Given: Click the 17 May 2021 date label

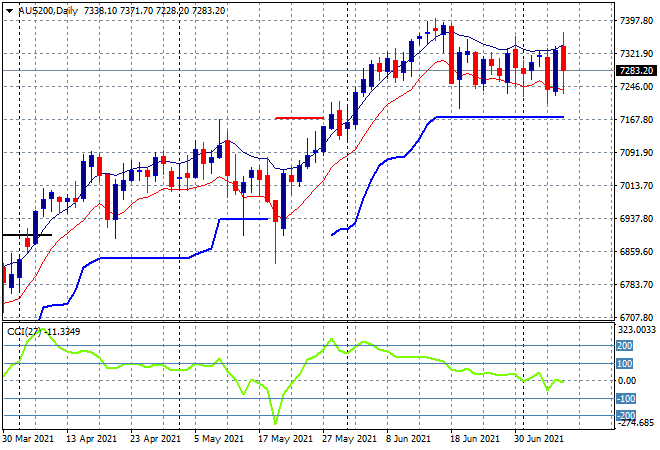Looking at the screenshot, I should point(285,439).
